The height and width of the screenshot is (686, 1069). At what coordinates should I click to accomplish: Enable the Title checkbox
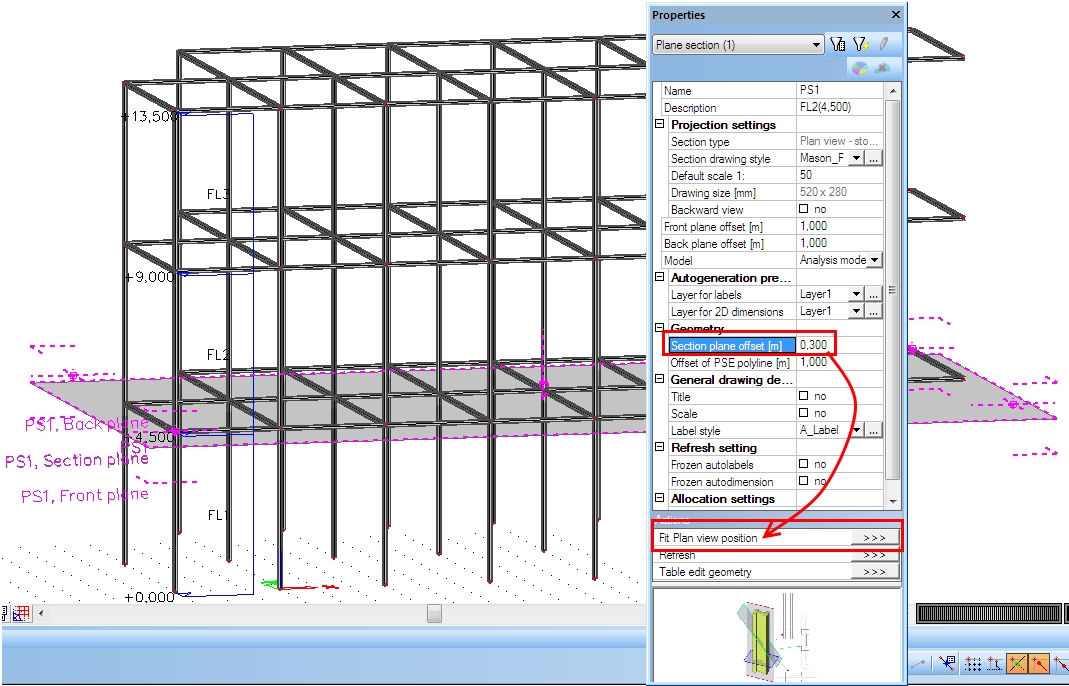(805, 397)
